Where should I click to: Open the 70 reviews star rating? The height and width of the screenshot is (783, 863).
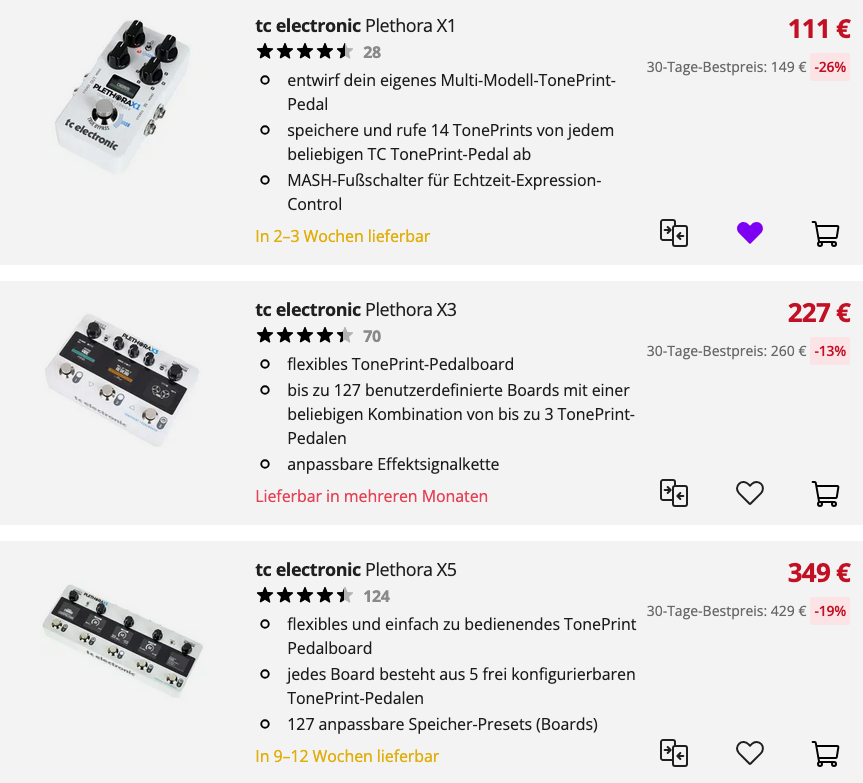pyautogui.click(x=318, y=336)
